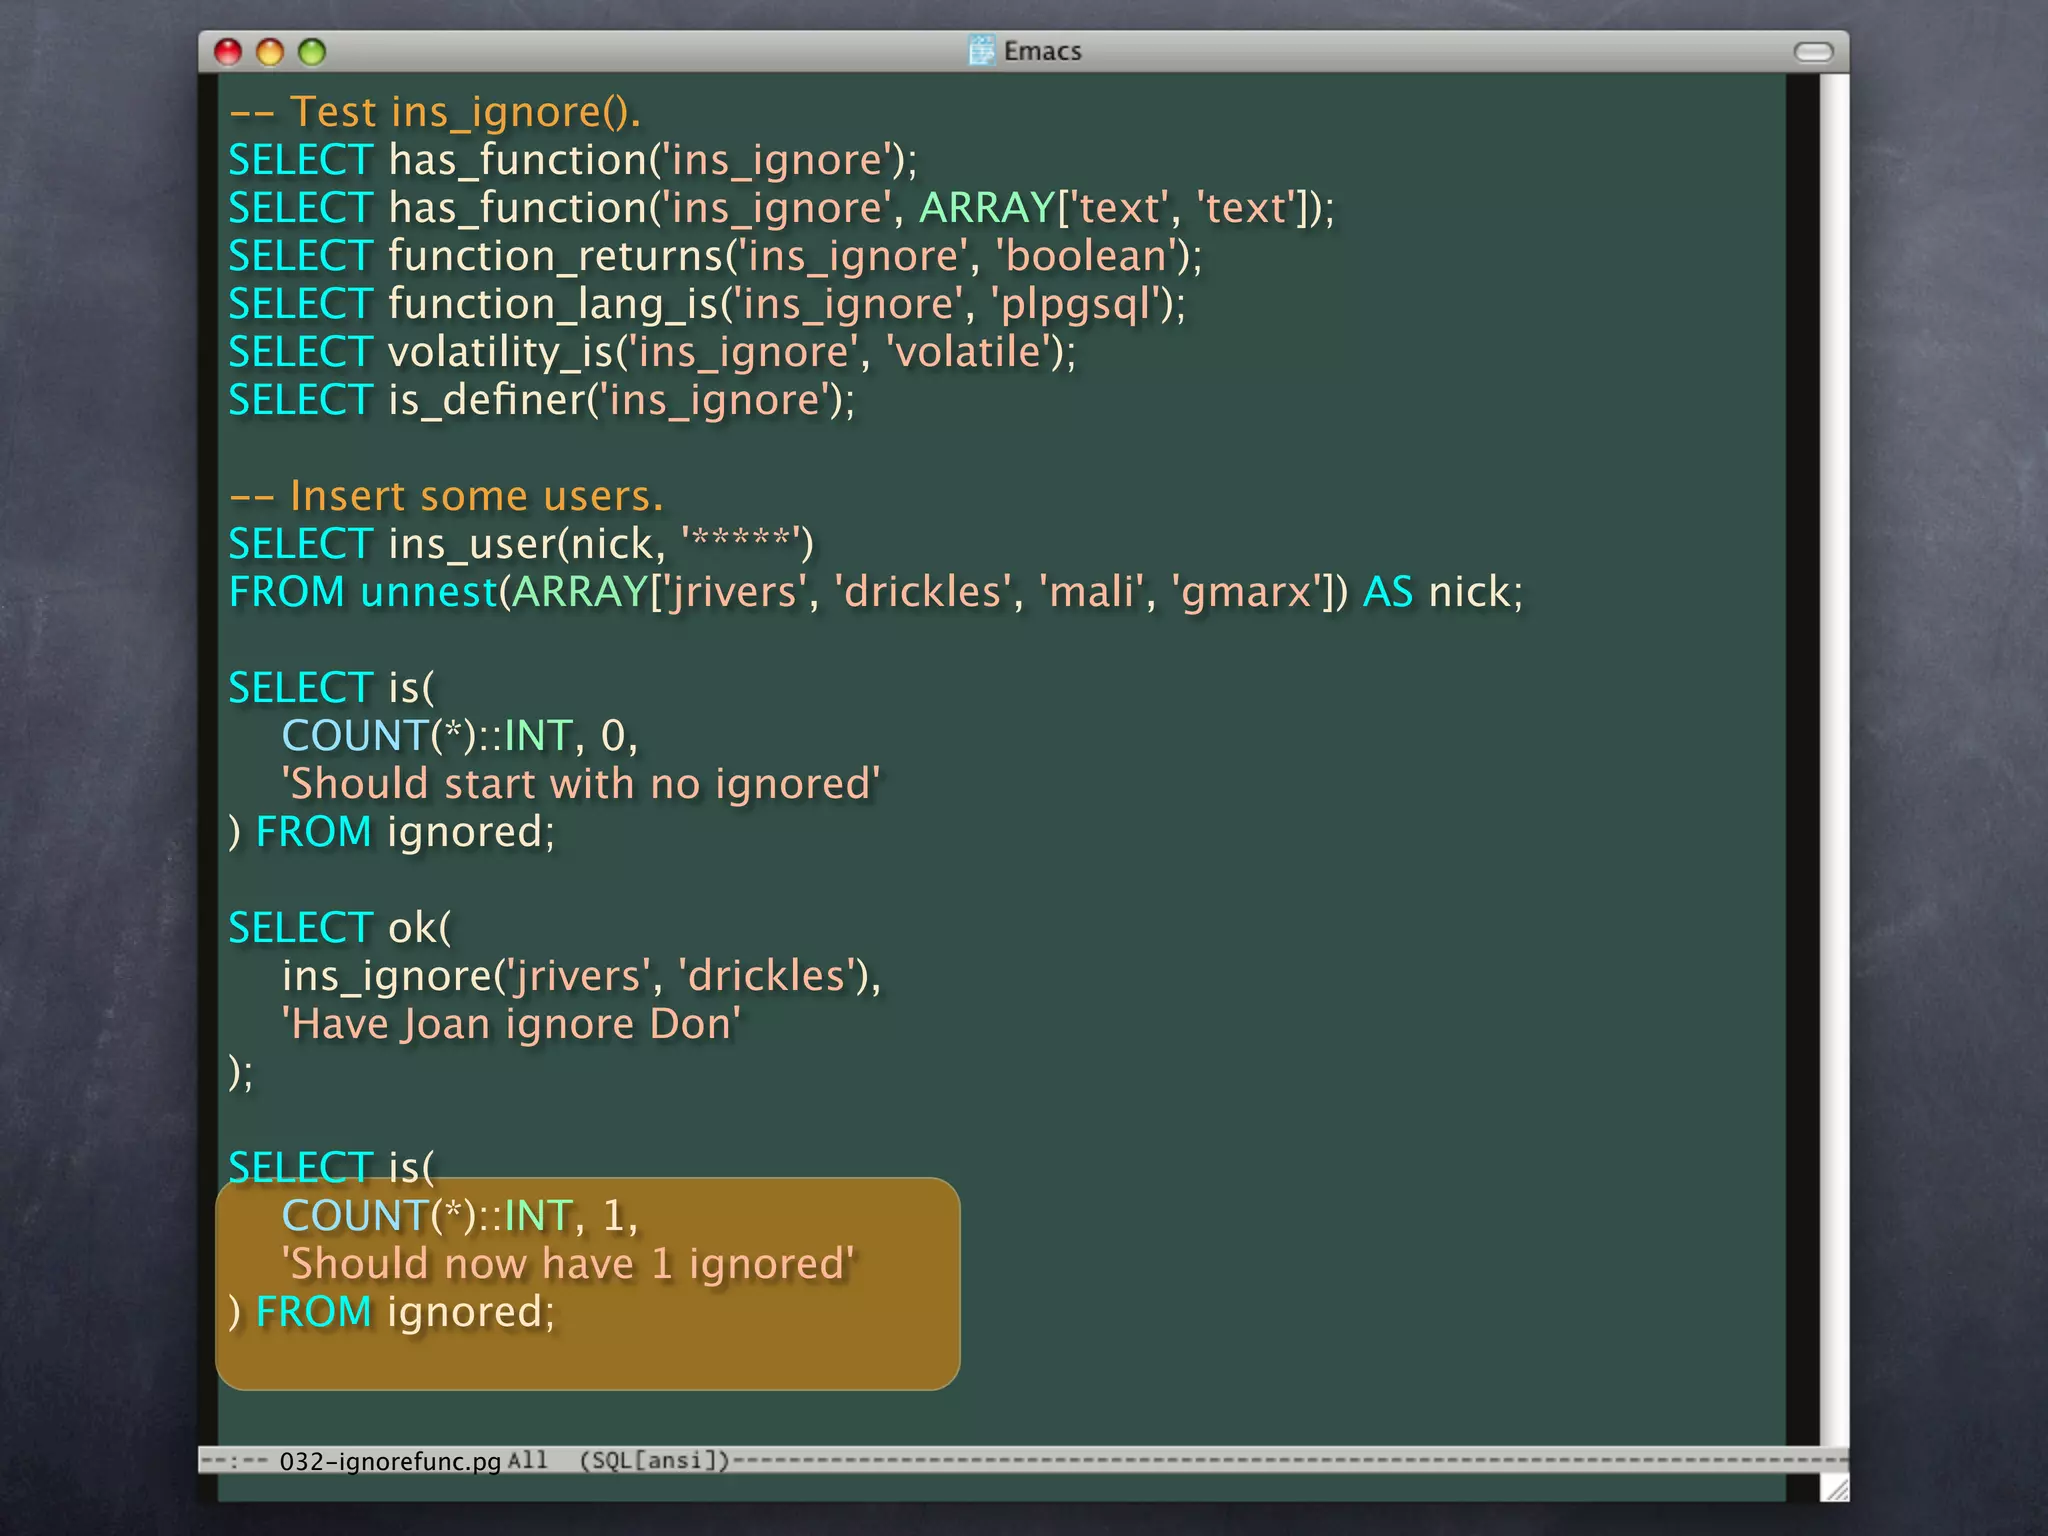Click the vertical scrollbar of the Emacs window
2048x1536 pixels.
click(1833, 760)
